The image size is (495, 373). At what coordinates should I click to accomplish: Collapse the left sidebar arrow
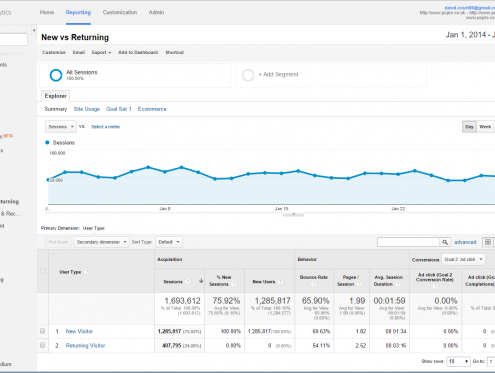(x=34, y=30)
